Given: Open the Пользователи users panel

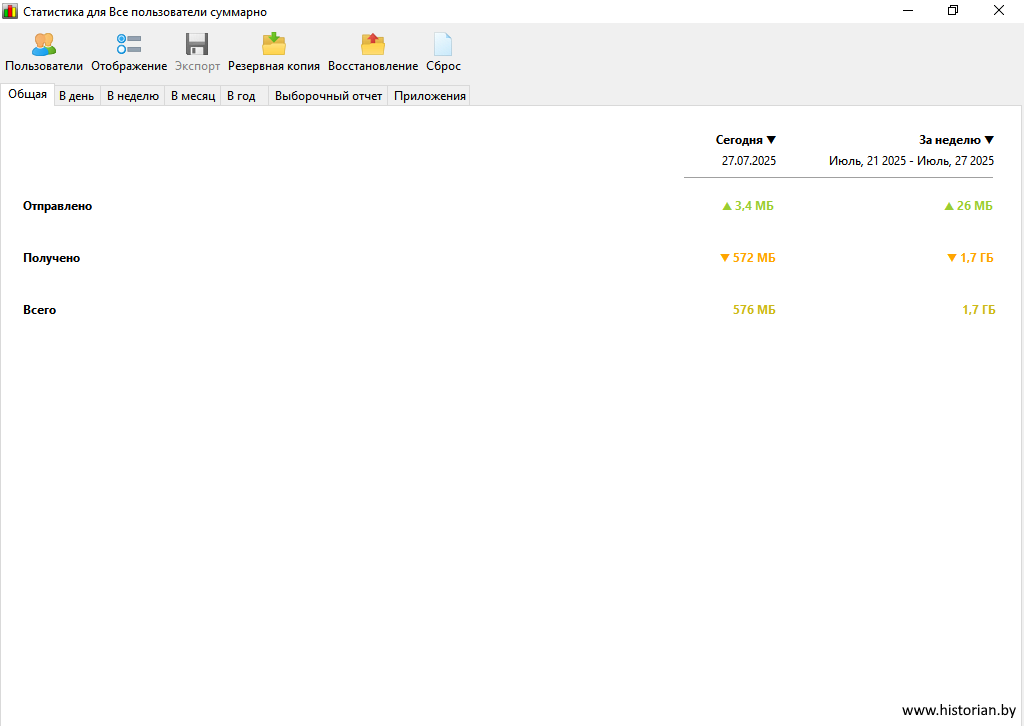Looking at the screenshot, I should click(44, 45).
